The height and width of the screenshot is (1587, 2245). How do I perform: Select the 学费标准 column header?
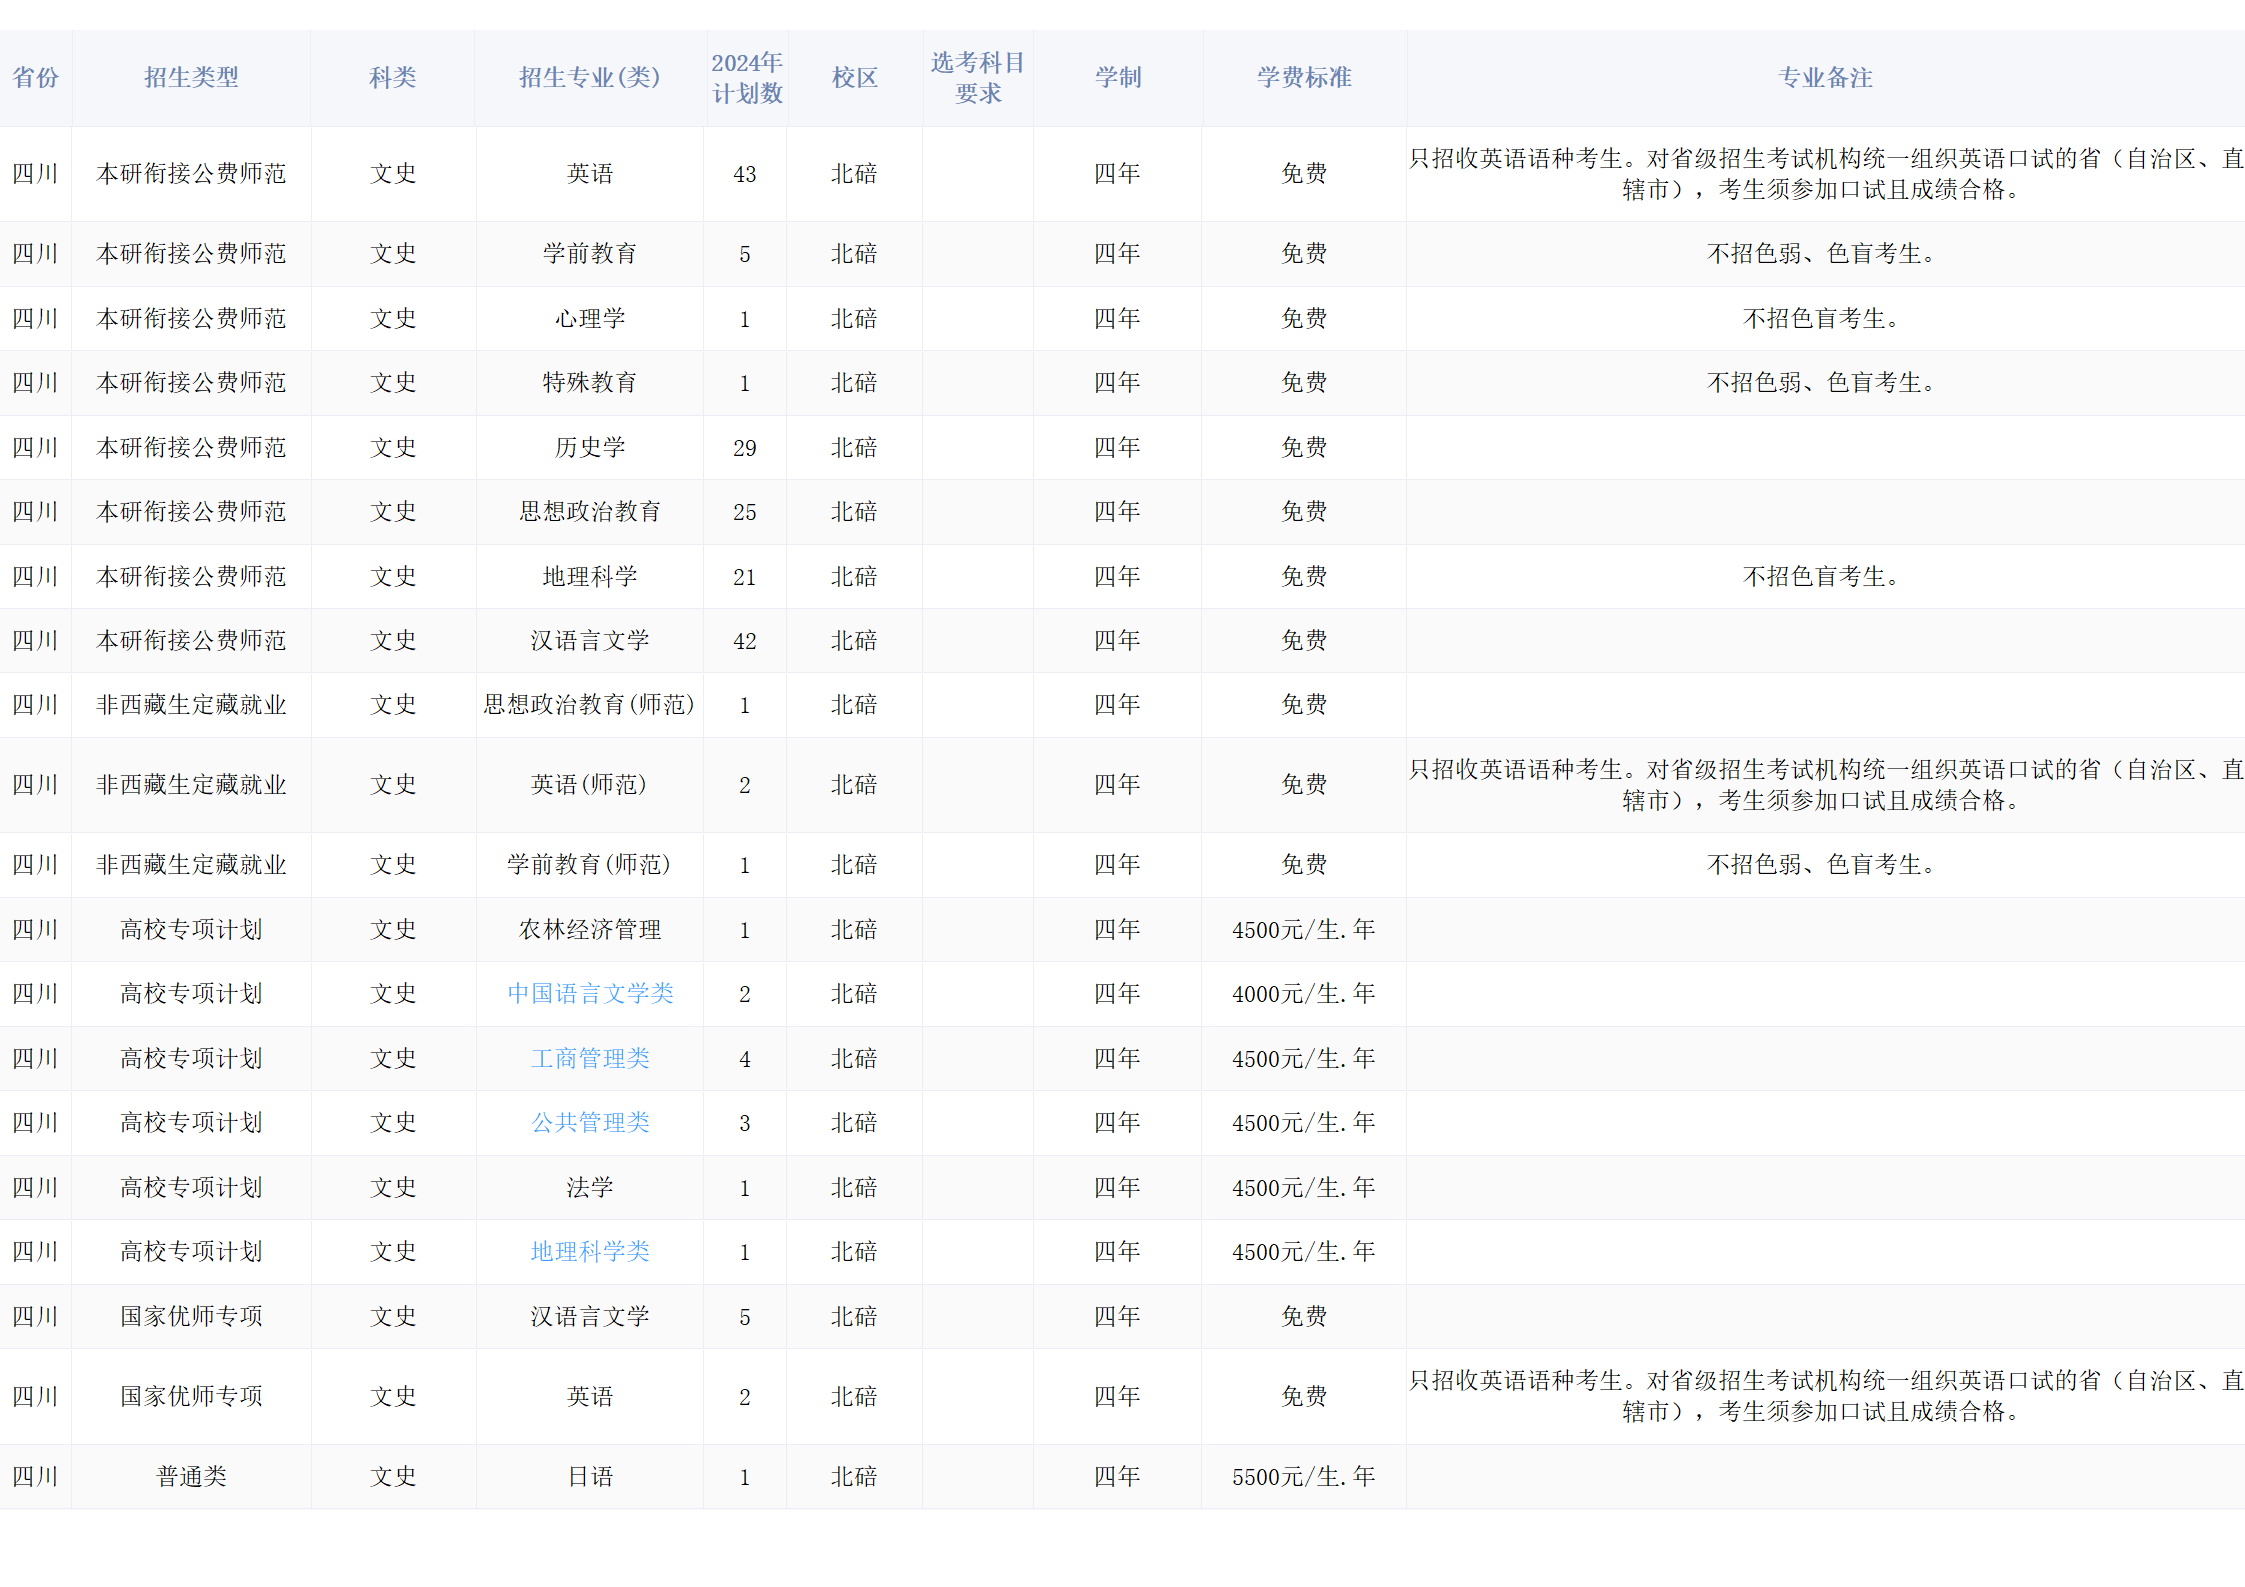click(1304, 77)
